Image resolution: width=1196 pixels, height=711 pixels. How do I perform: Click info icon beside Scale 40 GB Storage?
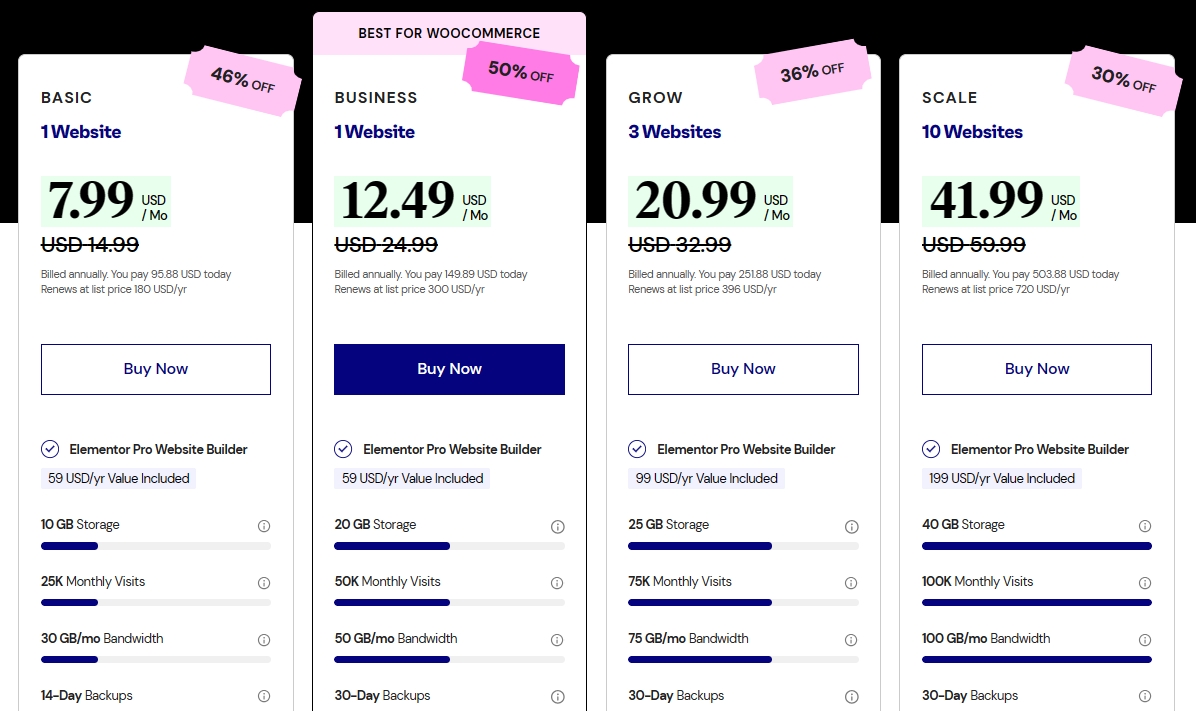[x=1145, y=526]
